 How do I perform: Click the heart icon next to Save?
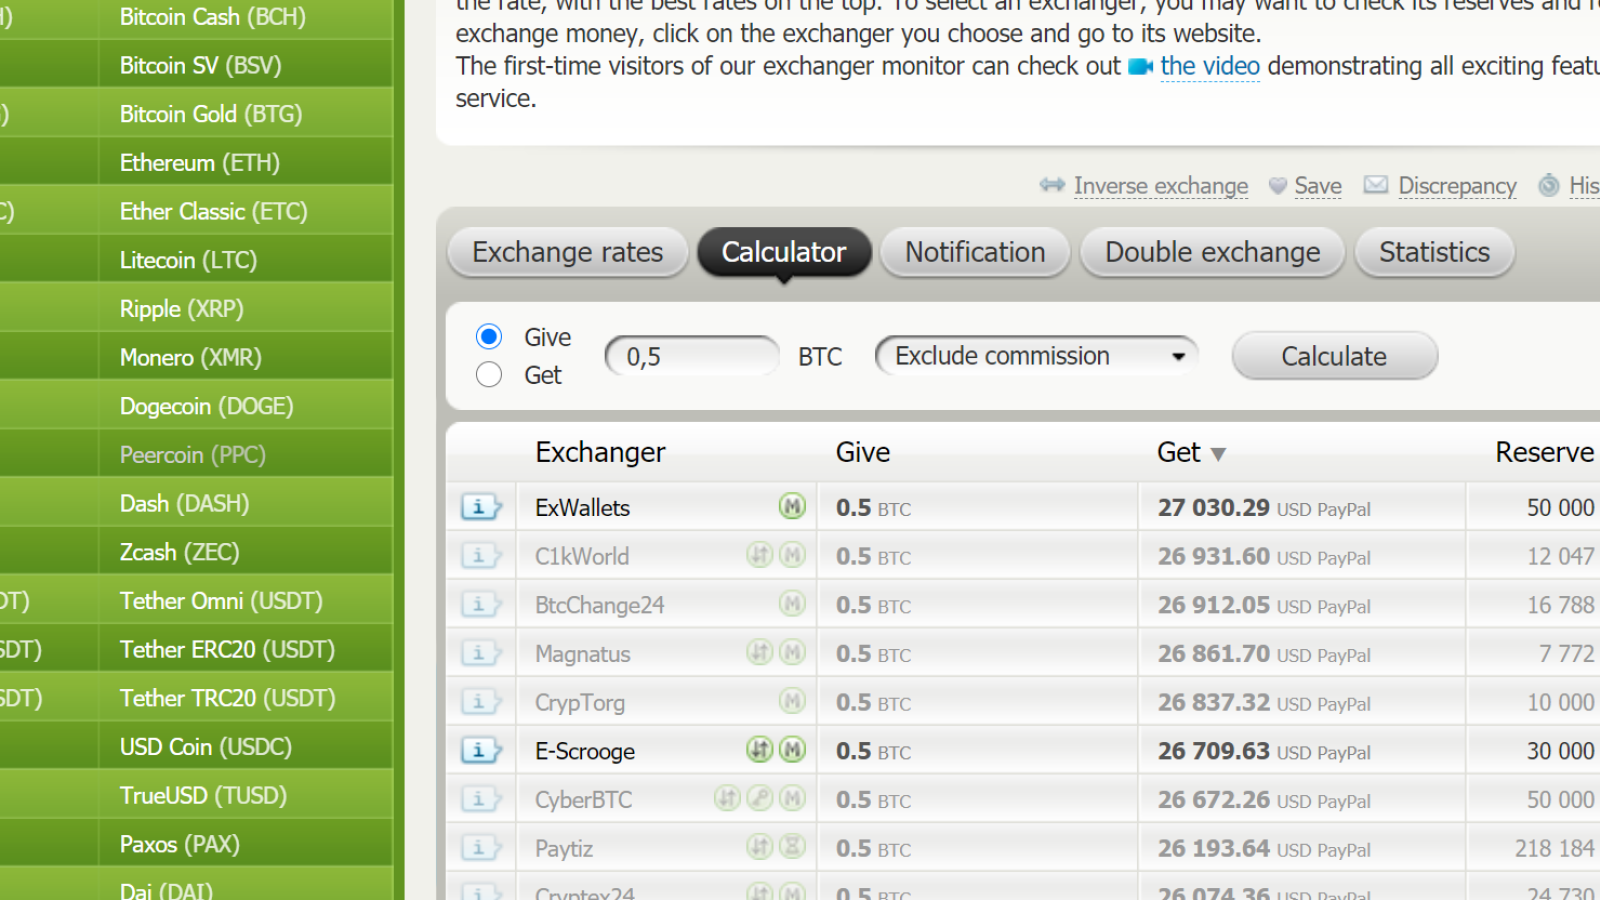[1277, 186]
